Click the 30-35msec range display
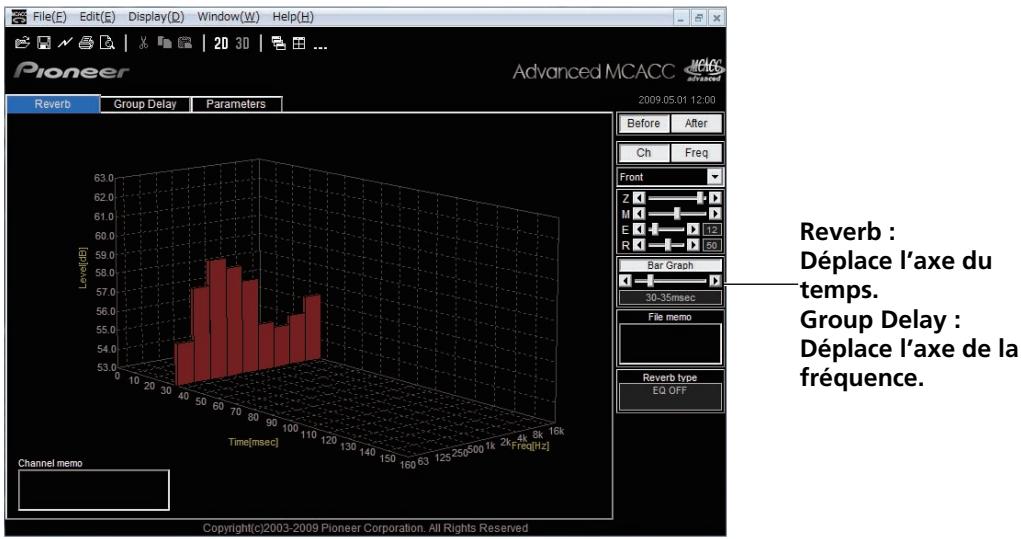 tap(670, 297)
